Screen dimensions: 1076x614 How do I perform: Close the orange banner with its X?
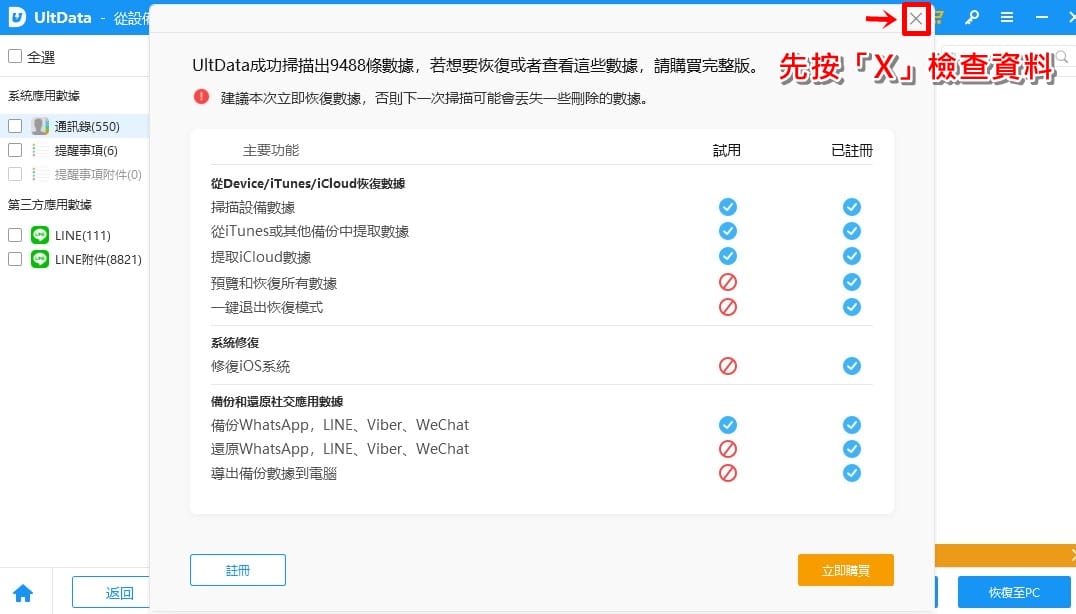(x=1073, y=554)
